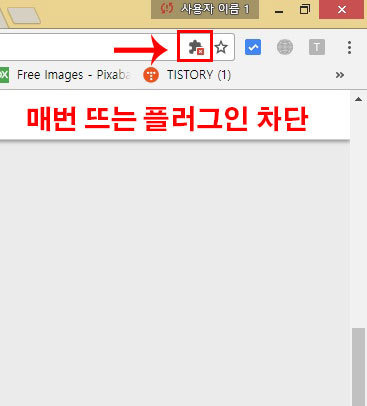The width and height of the screenshot is (367, 406).
Task: Open the blue checkmark extension
Action: (x=253, y=47)
